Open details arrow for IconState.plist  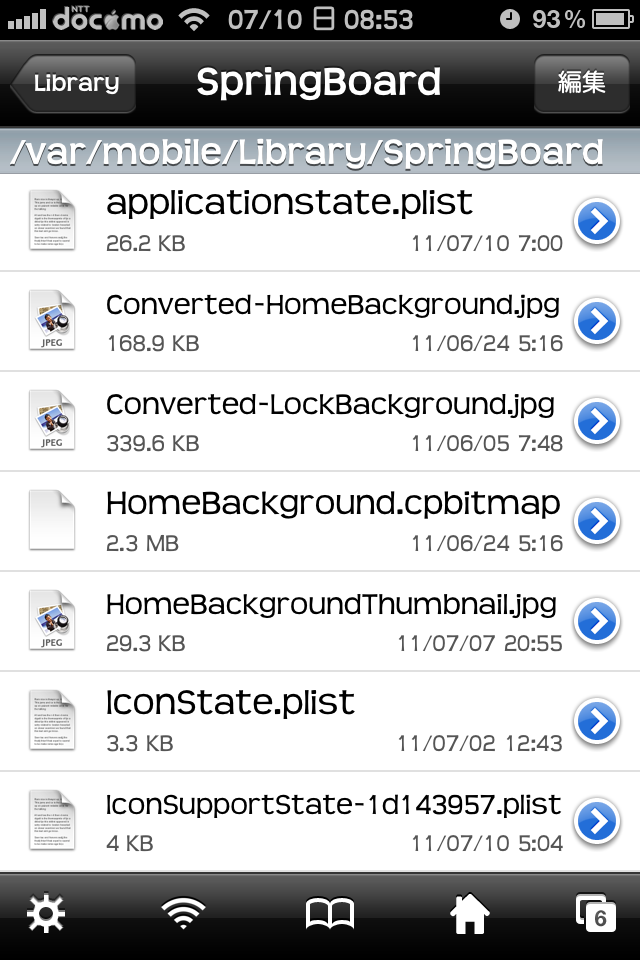pos(597,721)
